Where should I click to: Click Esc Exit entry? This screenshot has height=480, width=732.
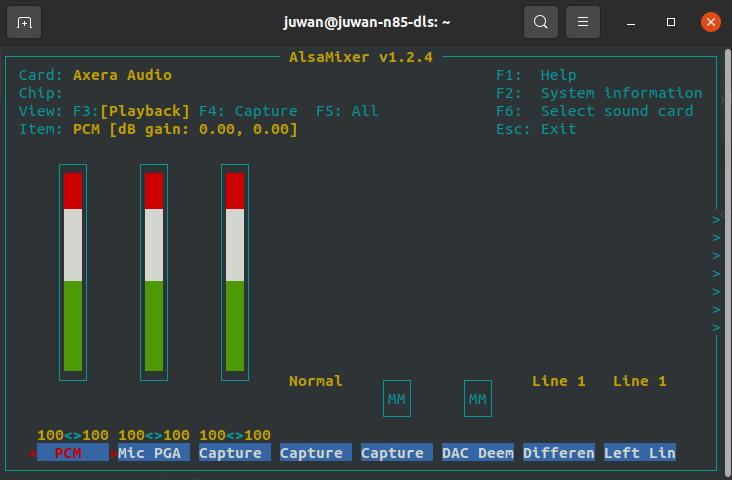[x=536, y=129]
